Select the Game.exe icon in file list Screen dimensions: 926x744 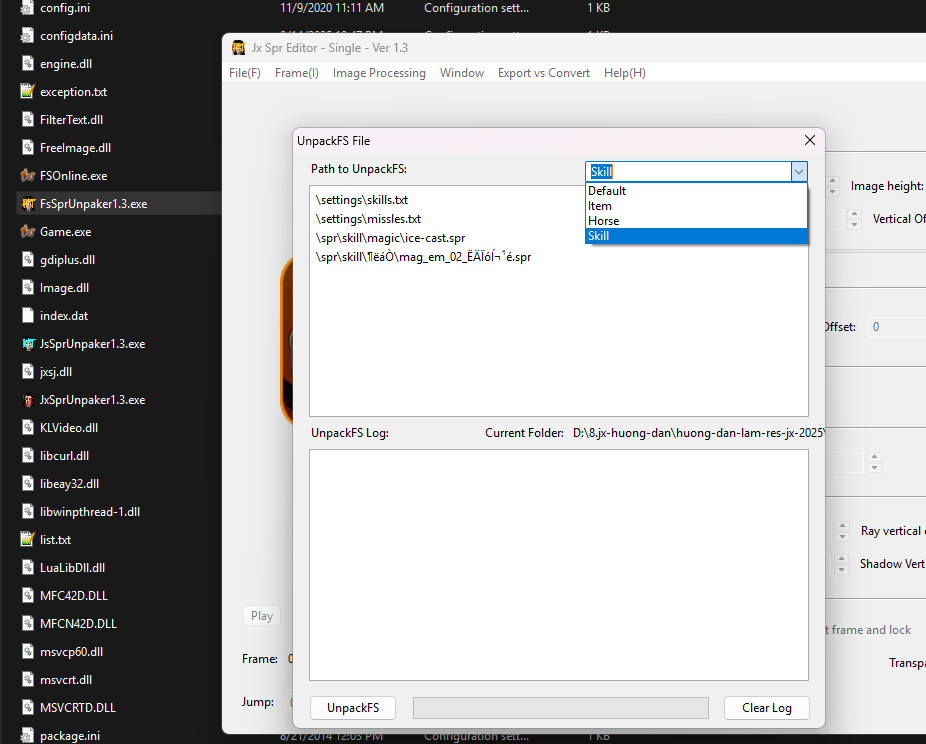28,232
